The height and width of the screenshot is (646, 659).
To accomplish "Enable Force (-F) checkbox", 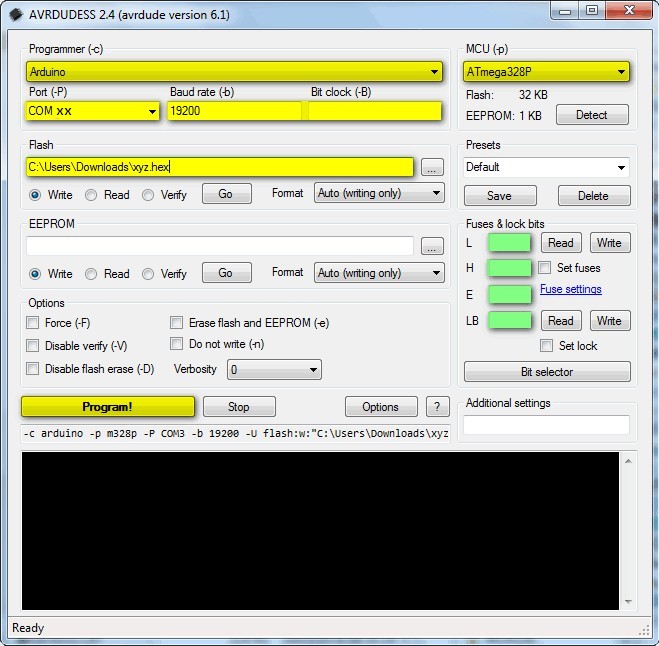I will coord(32,323).
